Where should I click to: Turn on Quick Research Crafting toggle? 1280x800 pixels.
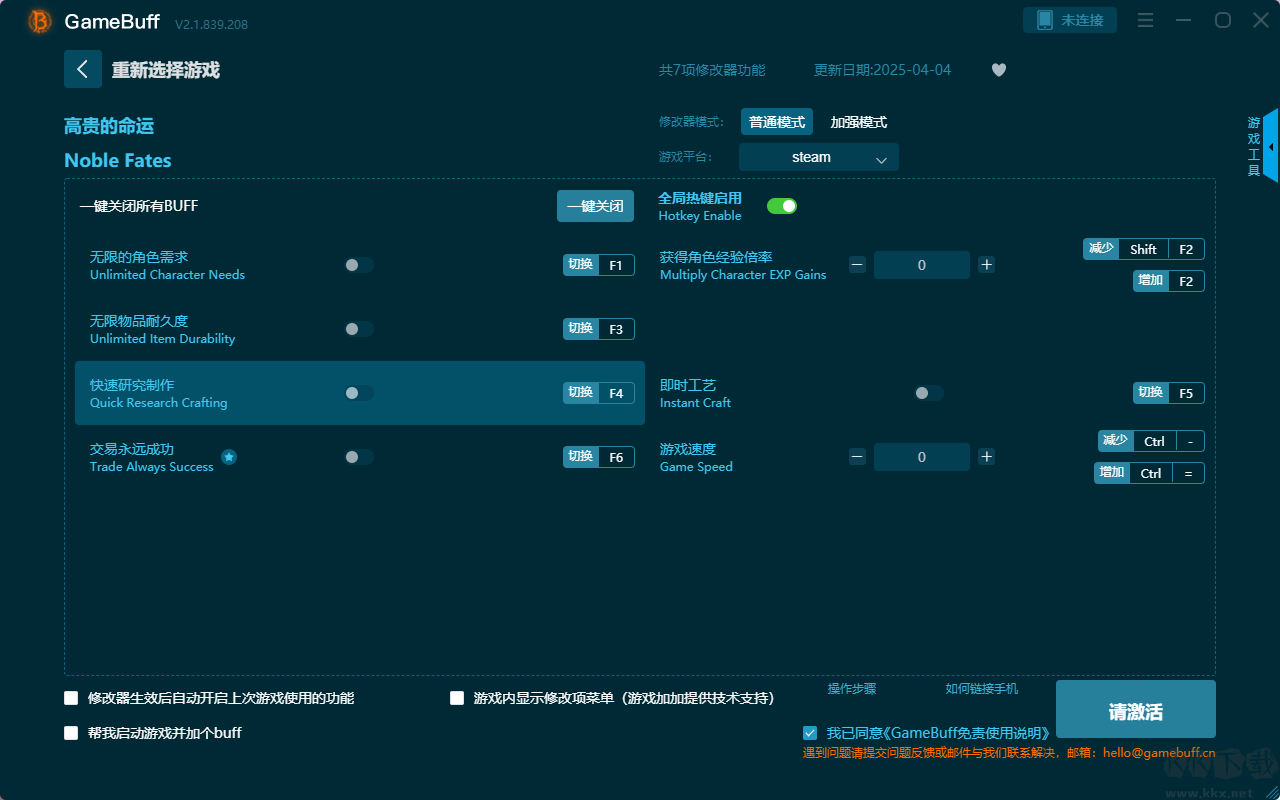[359, 393]
